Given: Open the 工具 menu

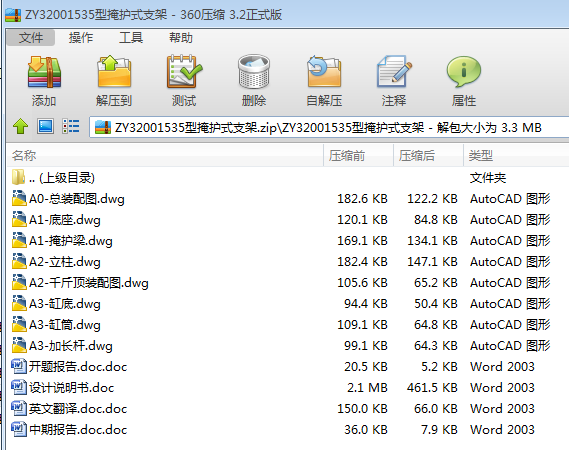Looking at the screenshot, I should click(x=131, y=38).
